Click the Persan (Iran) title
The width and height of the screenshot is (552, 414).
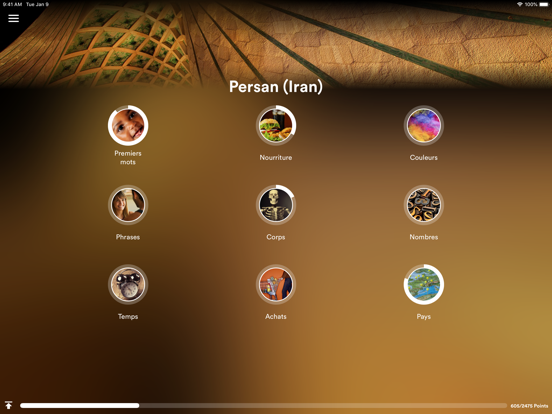tap(276, 86)
